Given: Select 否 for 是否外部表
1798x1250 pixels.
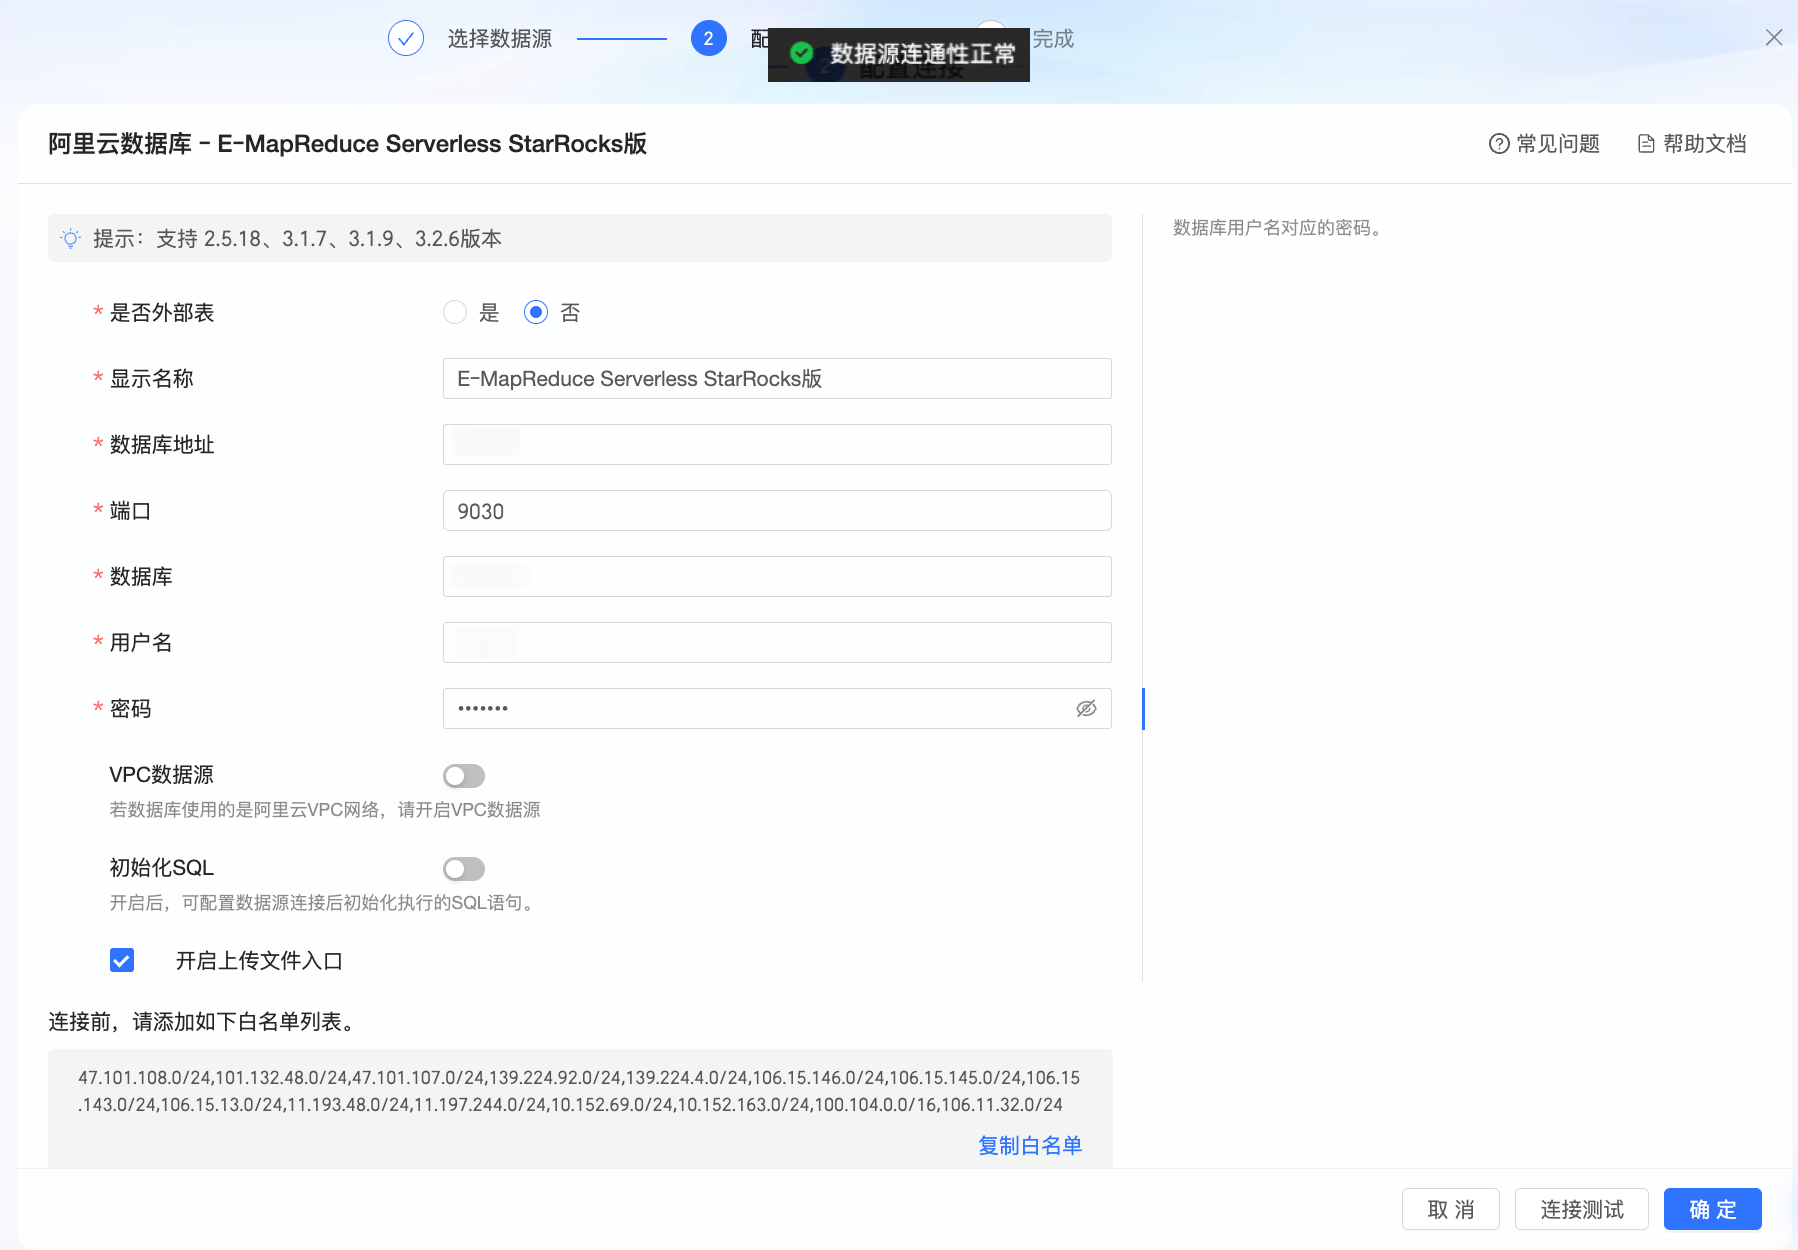Looking at the screenshot, I should pos(536,312).
